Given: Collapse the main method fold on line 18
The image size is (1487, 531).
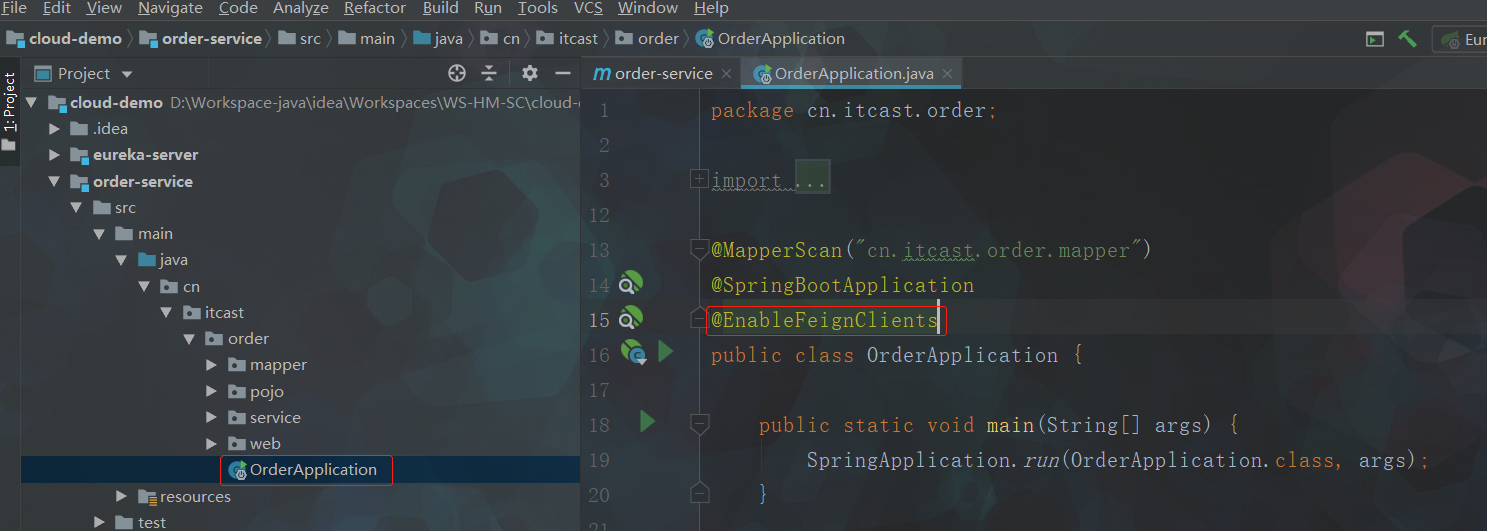Looking at the screenshot, I should click(700, 424).
